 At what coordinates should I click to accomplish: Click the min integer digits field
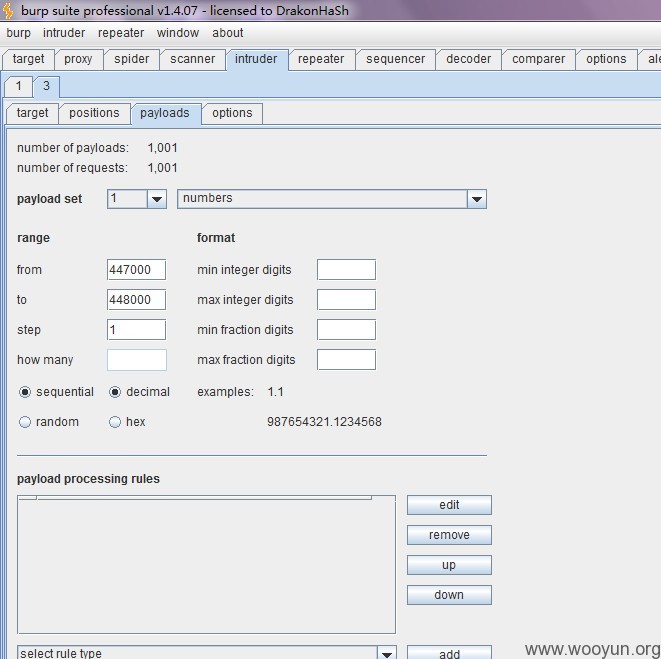347,270
